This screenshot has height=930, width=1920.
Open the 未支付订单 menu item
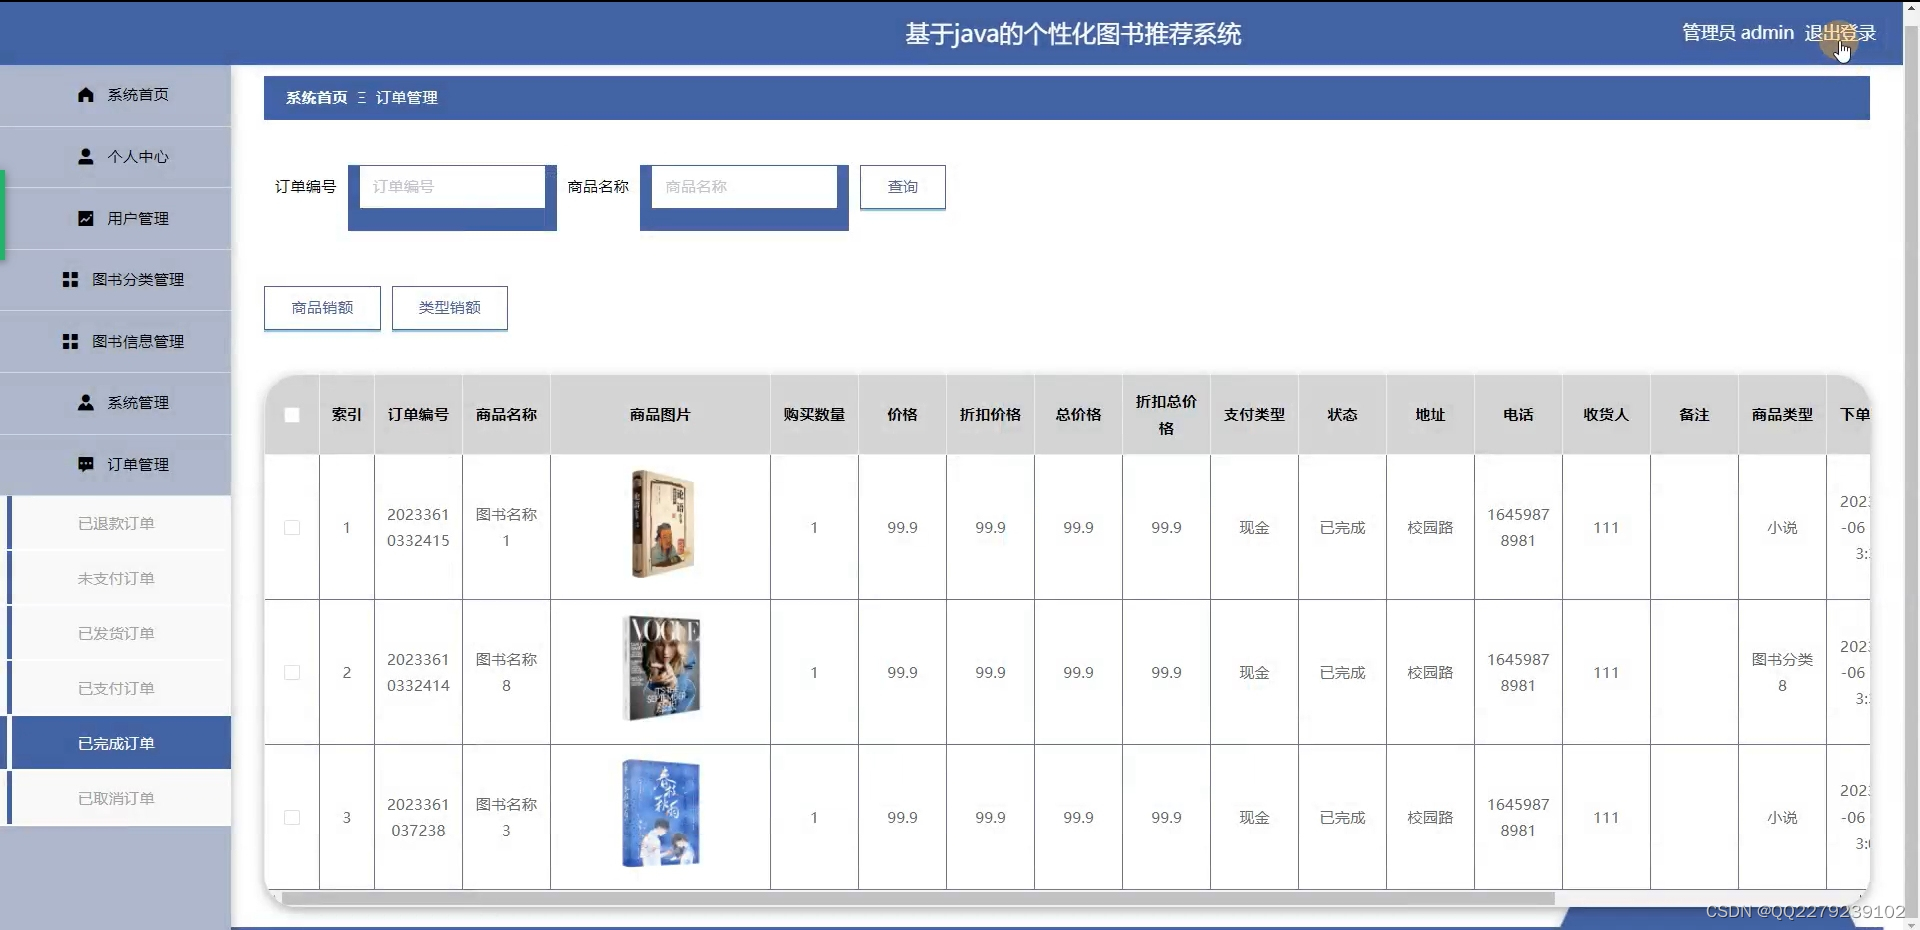[115, 577]
